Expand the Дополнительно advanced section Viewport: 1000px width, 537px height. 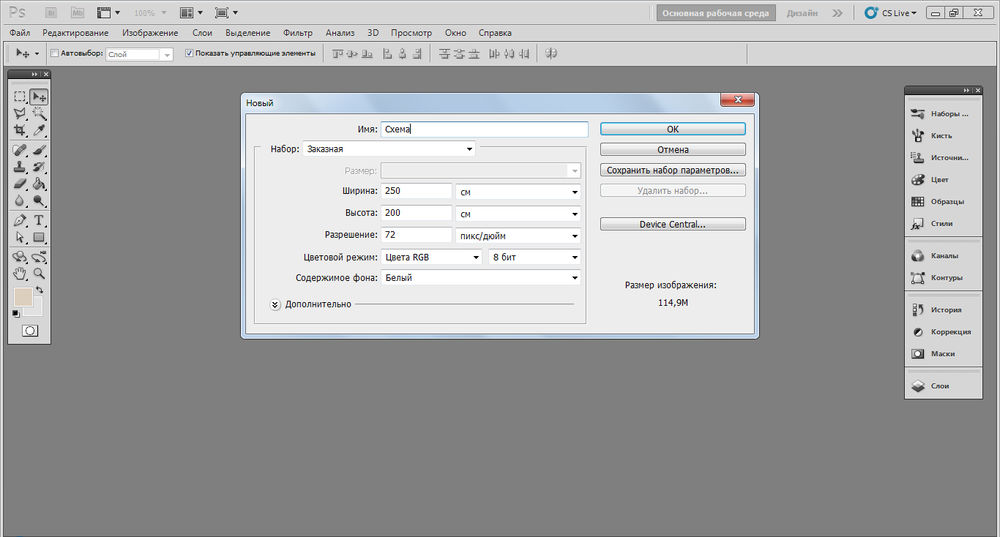pyautogui.click(x=275, y=304)
